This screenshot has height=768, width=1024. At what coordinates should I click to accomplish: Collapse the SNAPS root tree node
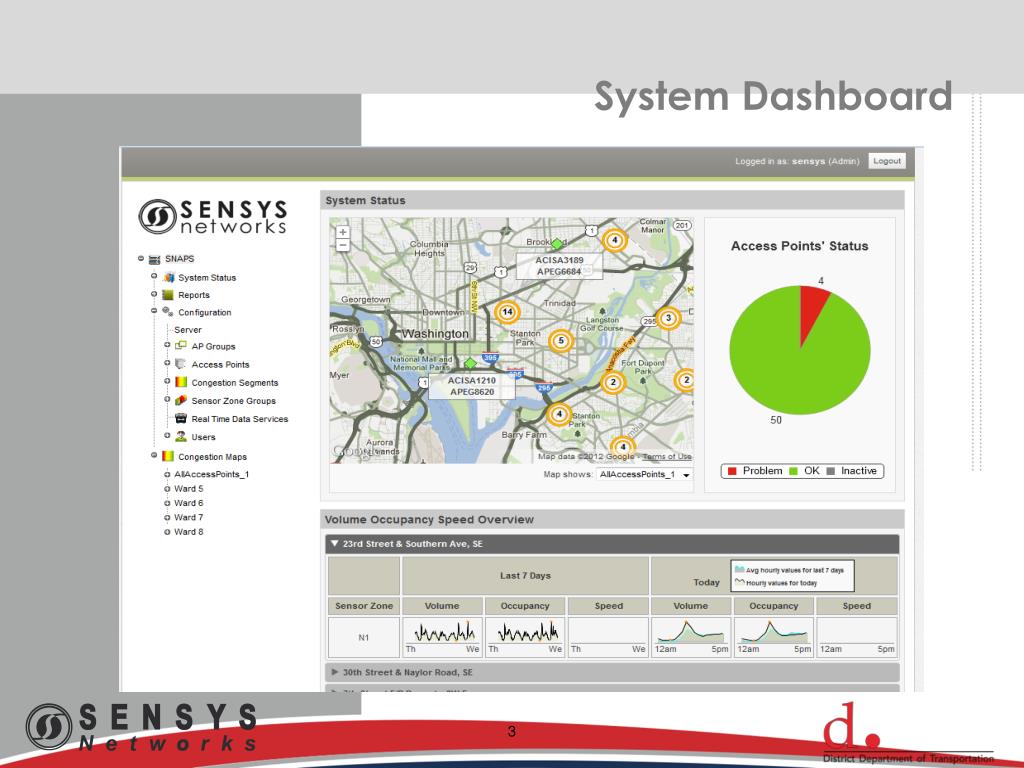coord(140,259)
